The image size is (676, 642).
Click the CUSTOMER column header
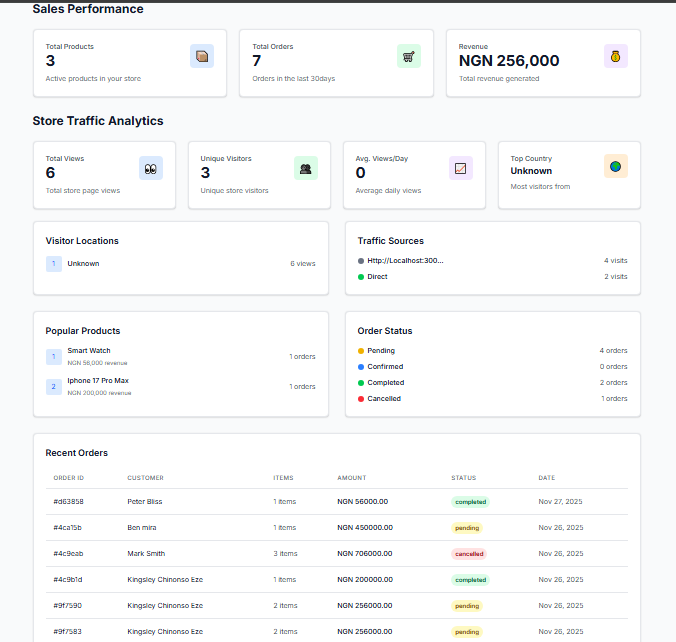[x=145, y=478]
